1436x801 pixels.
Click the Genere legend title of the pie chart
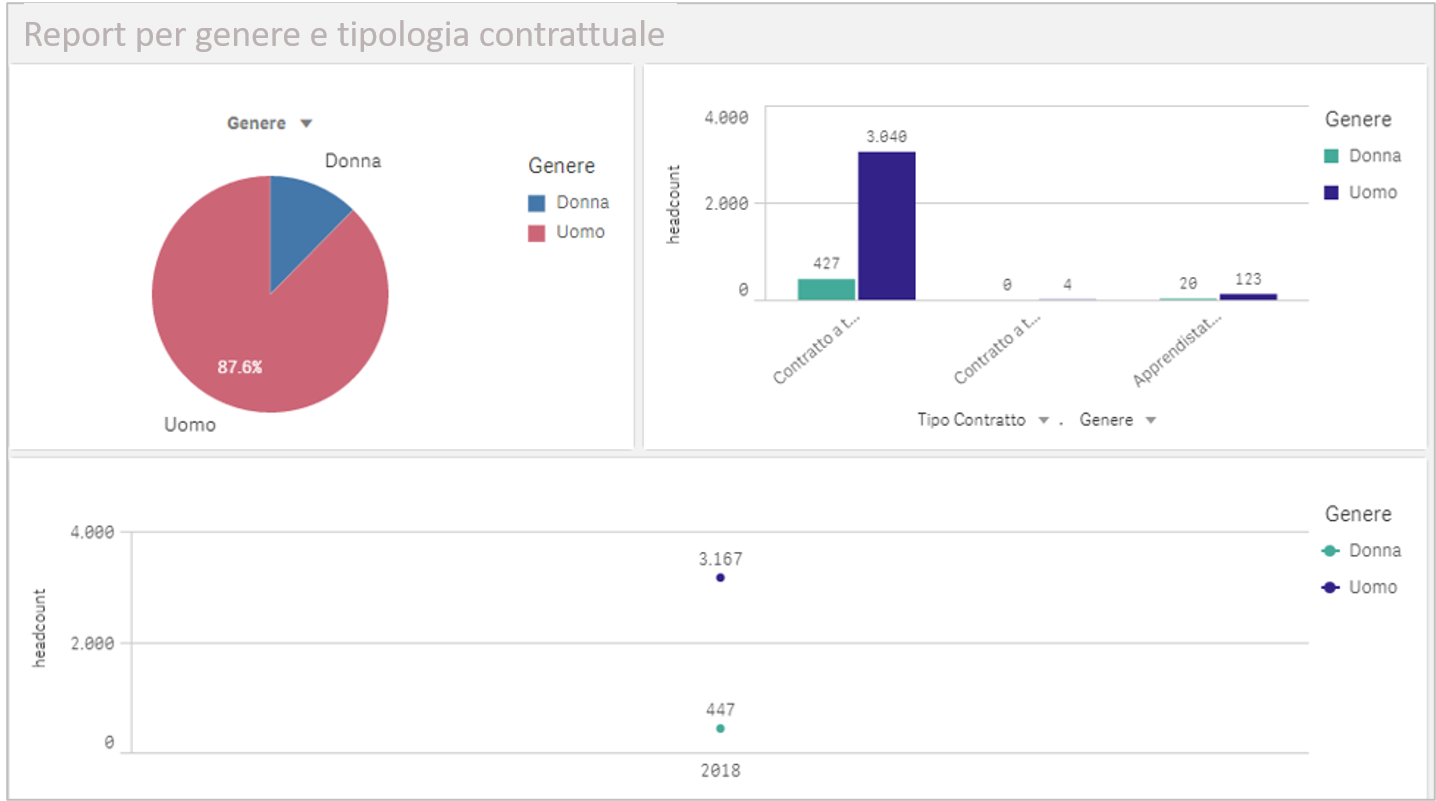pos(562,166)
